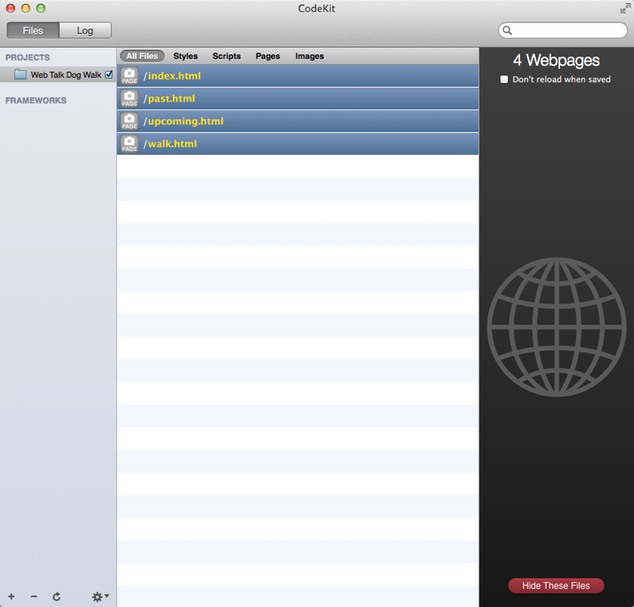Image resolution: width=634 pixels, height=607 pixels.
Task: Toggle the Web Talk Dog Walk project checkbox
Action: pyautogui.click(x=109, y=74)
